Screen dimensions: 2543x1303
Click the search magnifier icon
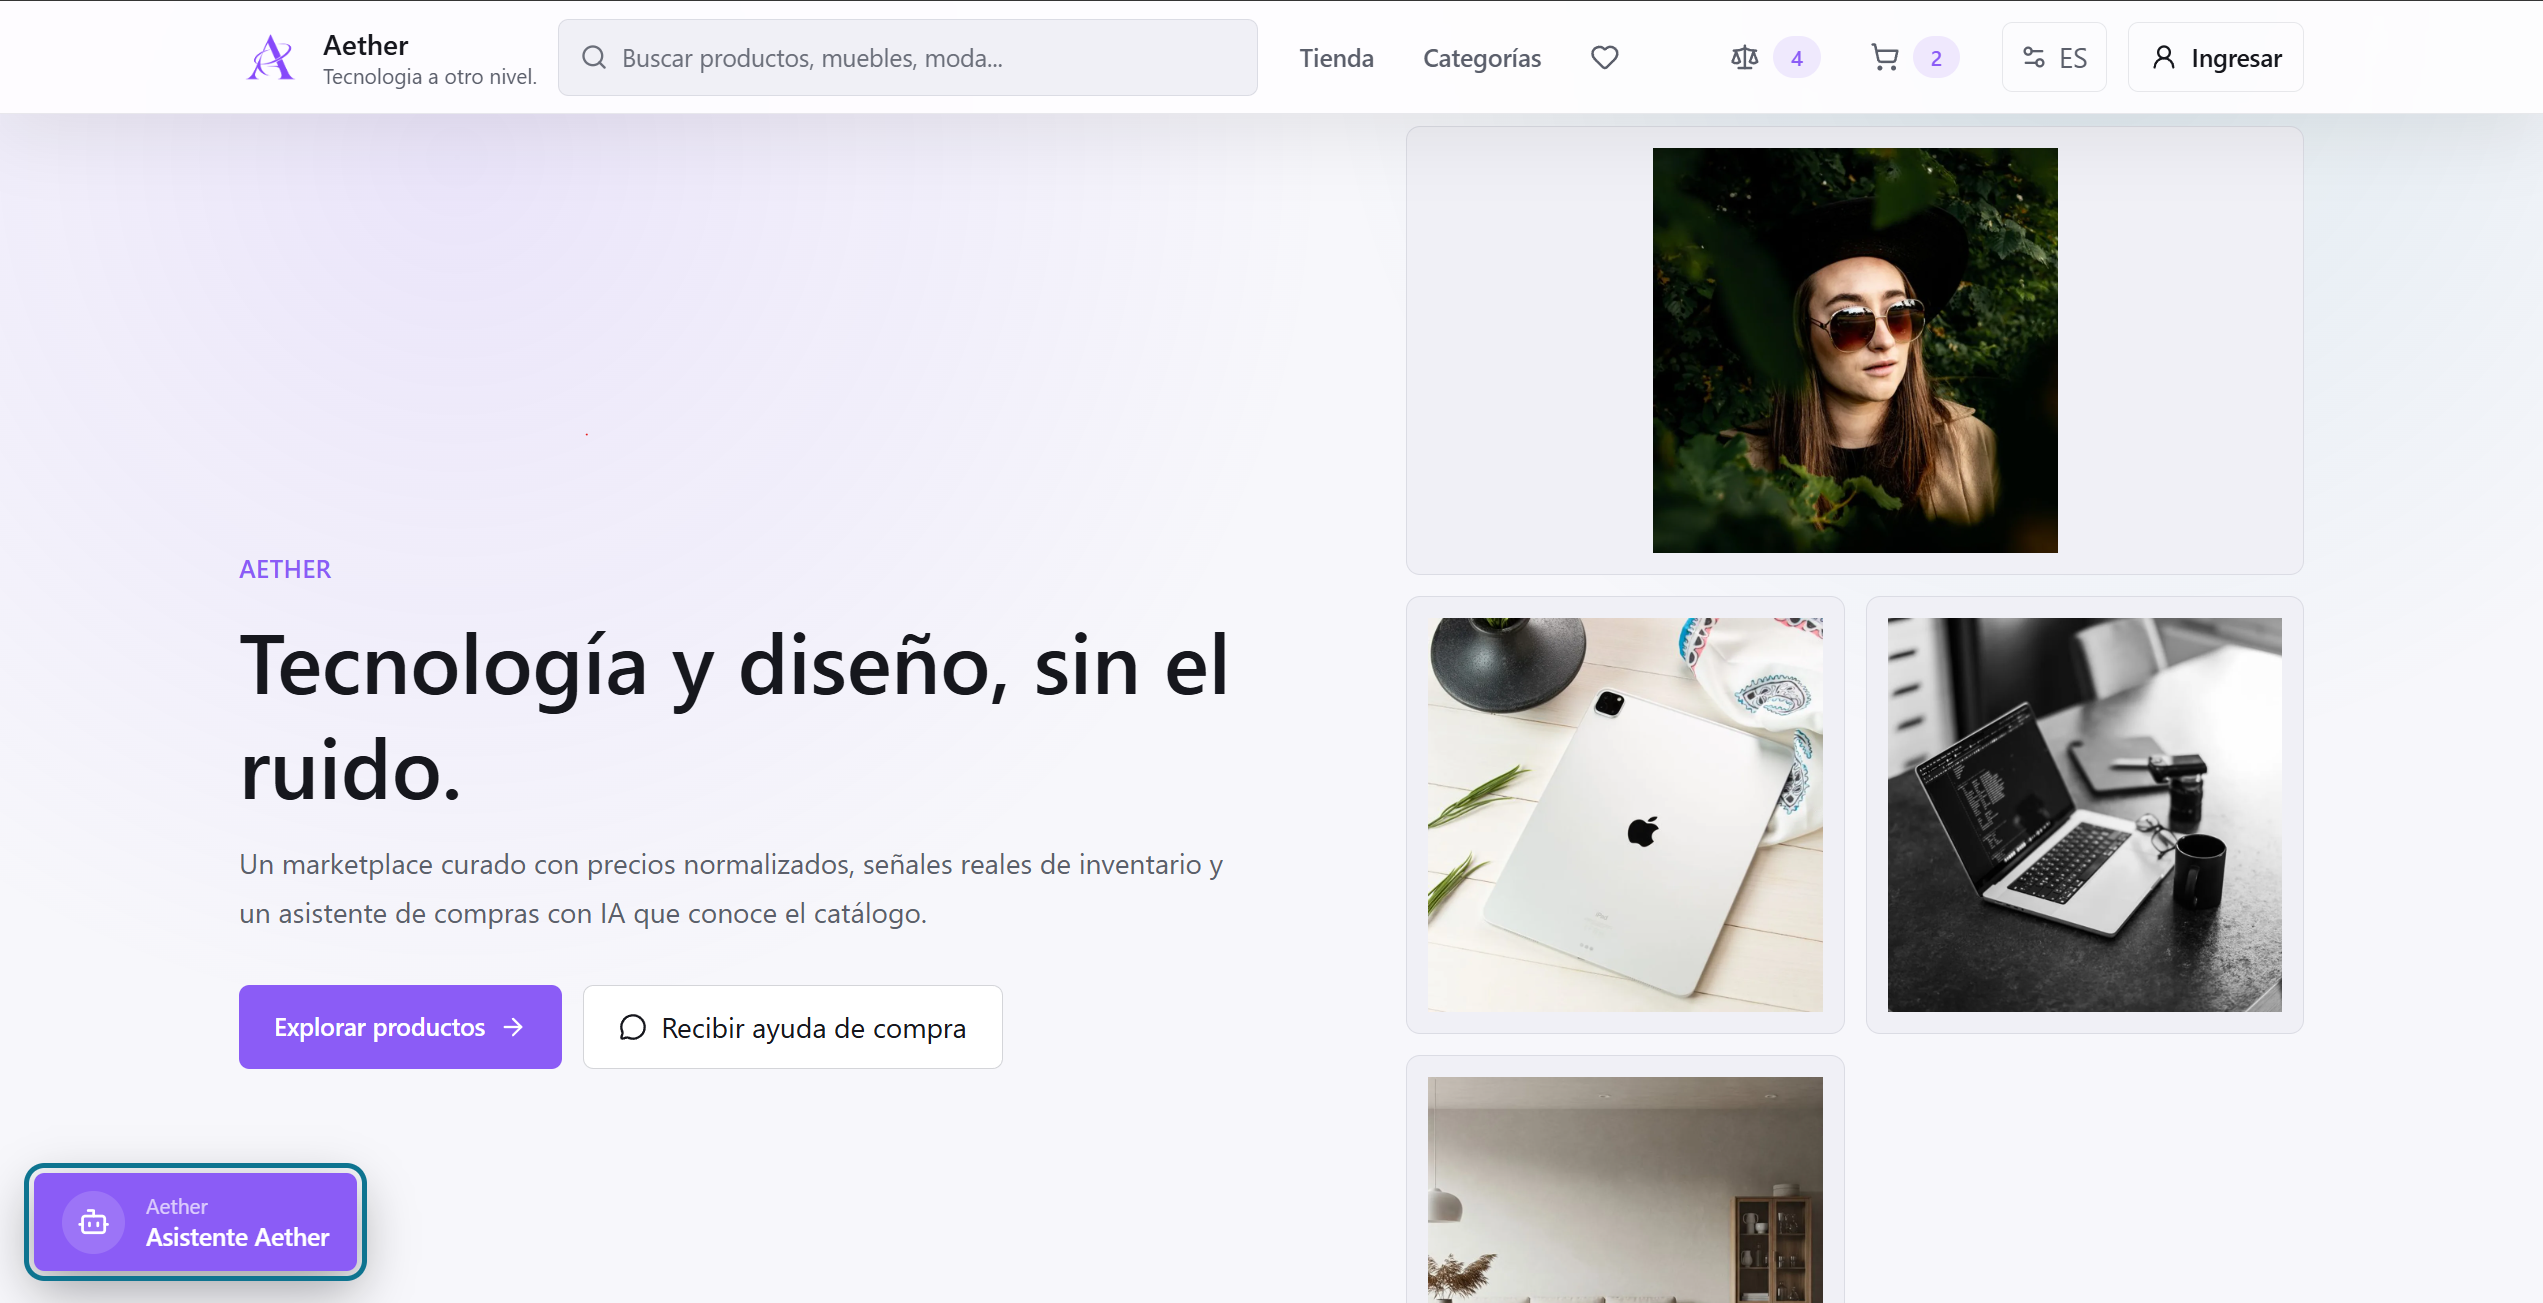(594, 58)
